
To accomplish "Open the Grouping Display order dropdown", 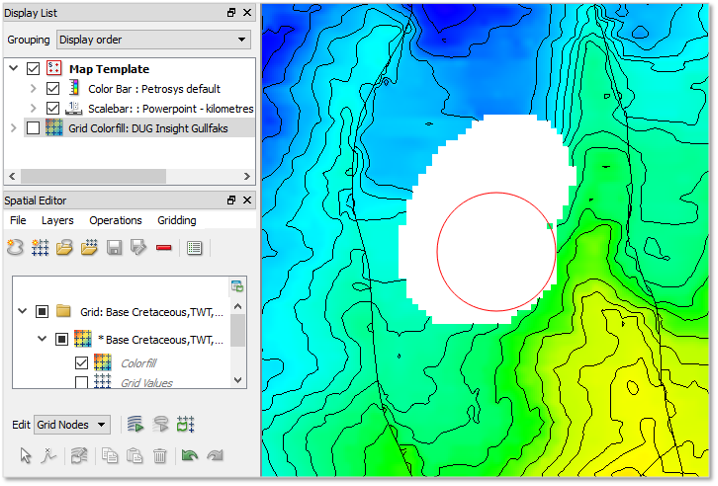I will 153,40.
